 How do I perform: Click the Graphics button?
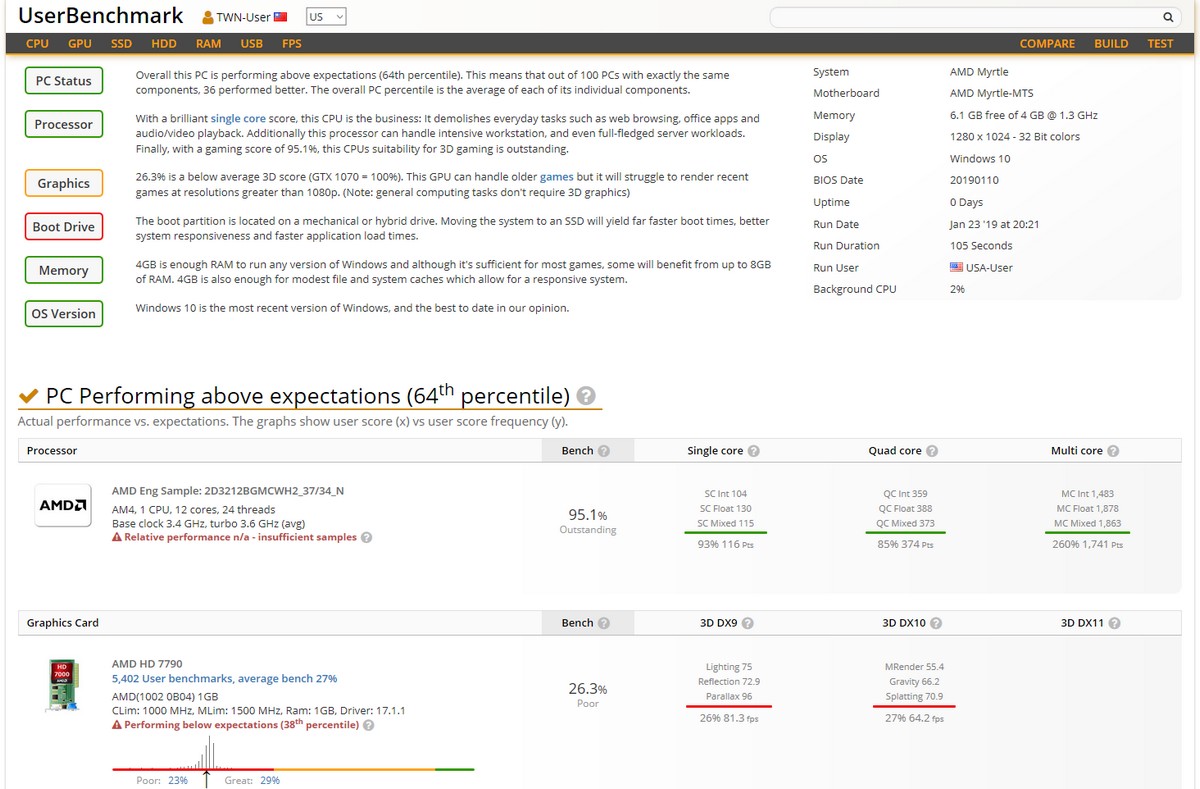(x=64, y=183)
